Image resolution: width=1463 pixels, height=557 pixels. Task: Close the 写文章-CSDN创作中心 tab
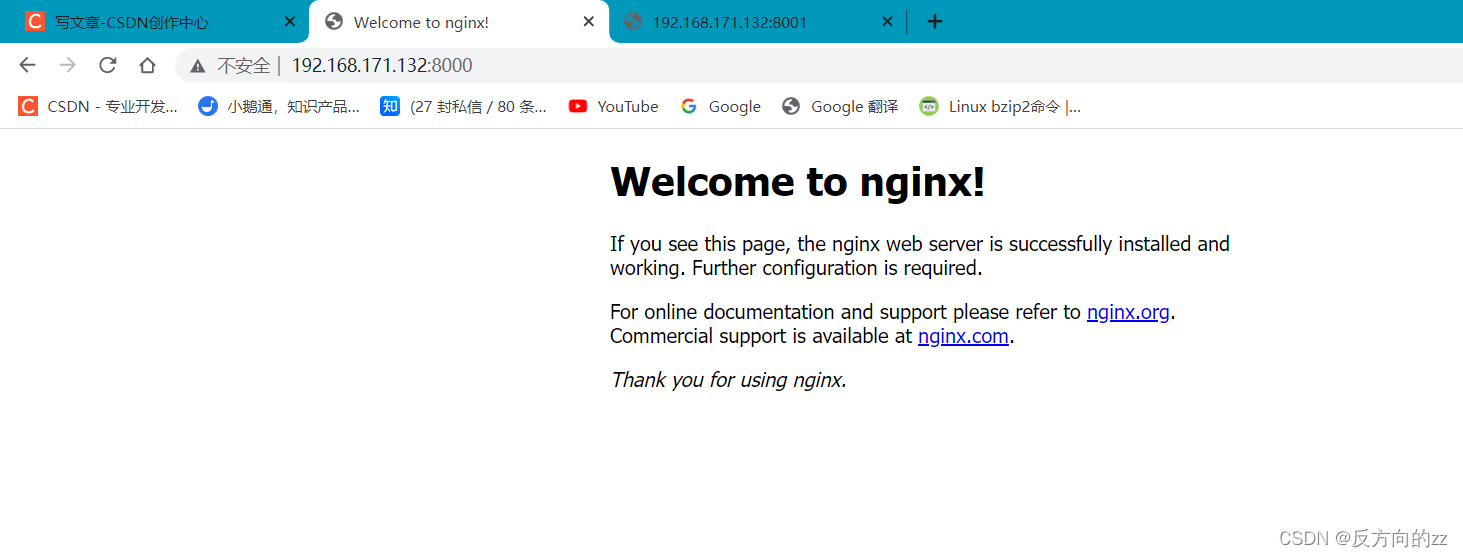pos(290,21)
